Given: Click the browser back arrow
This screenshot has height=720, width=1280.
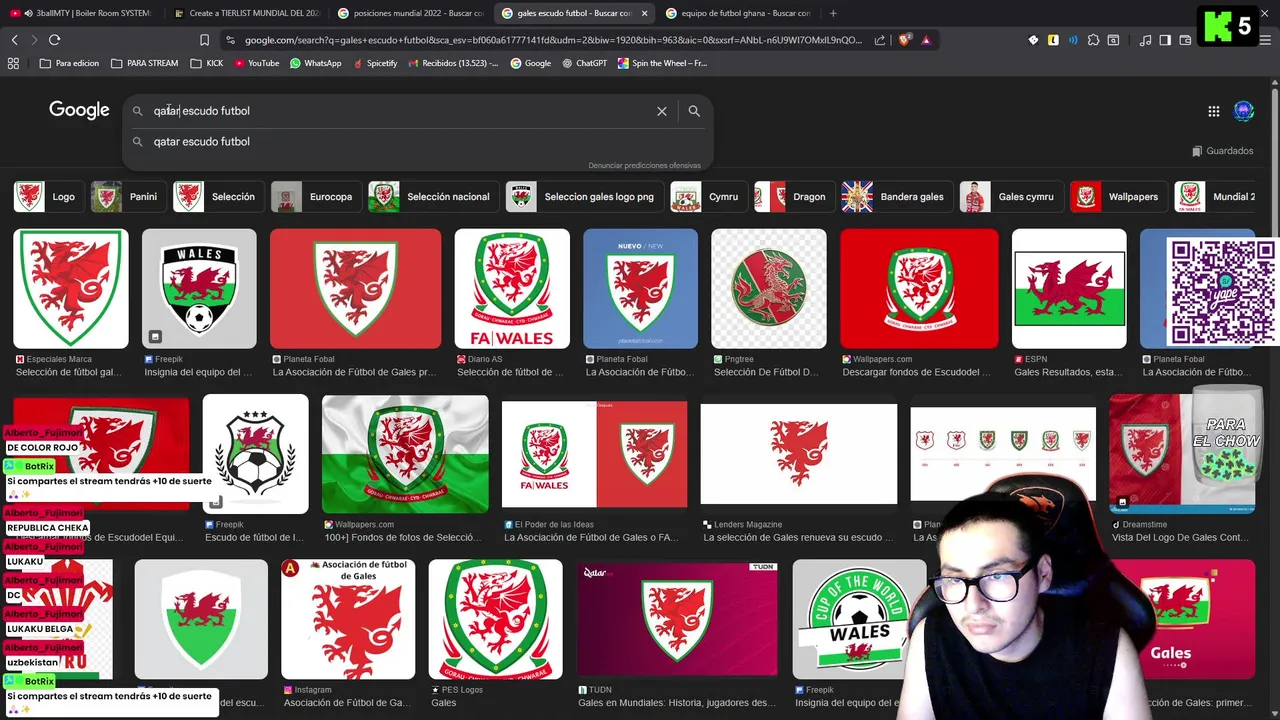Looking at the screenshot, I should click(14, 40).
